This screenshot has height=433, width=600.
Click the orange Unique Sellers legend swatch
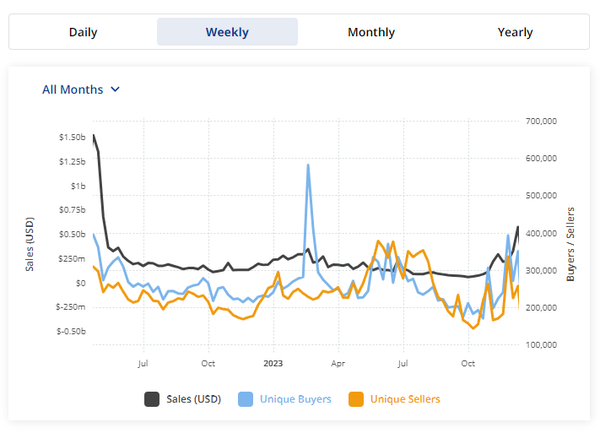(x=355, y=399)
